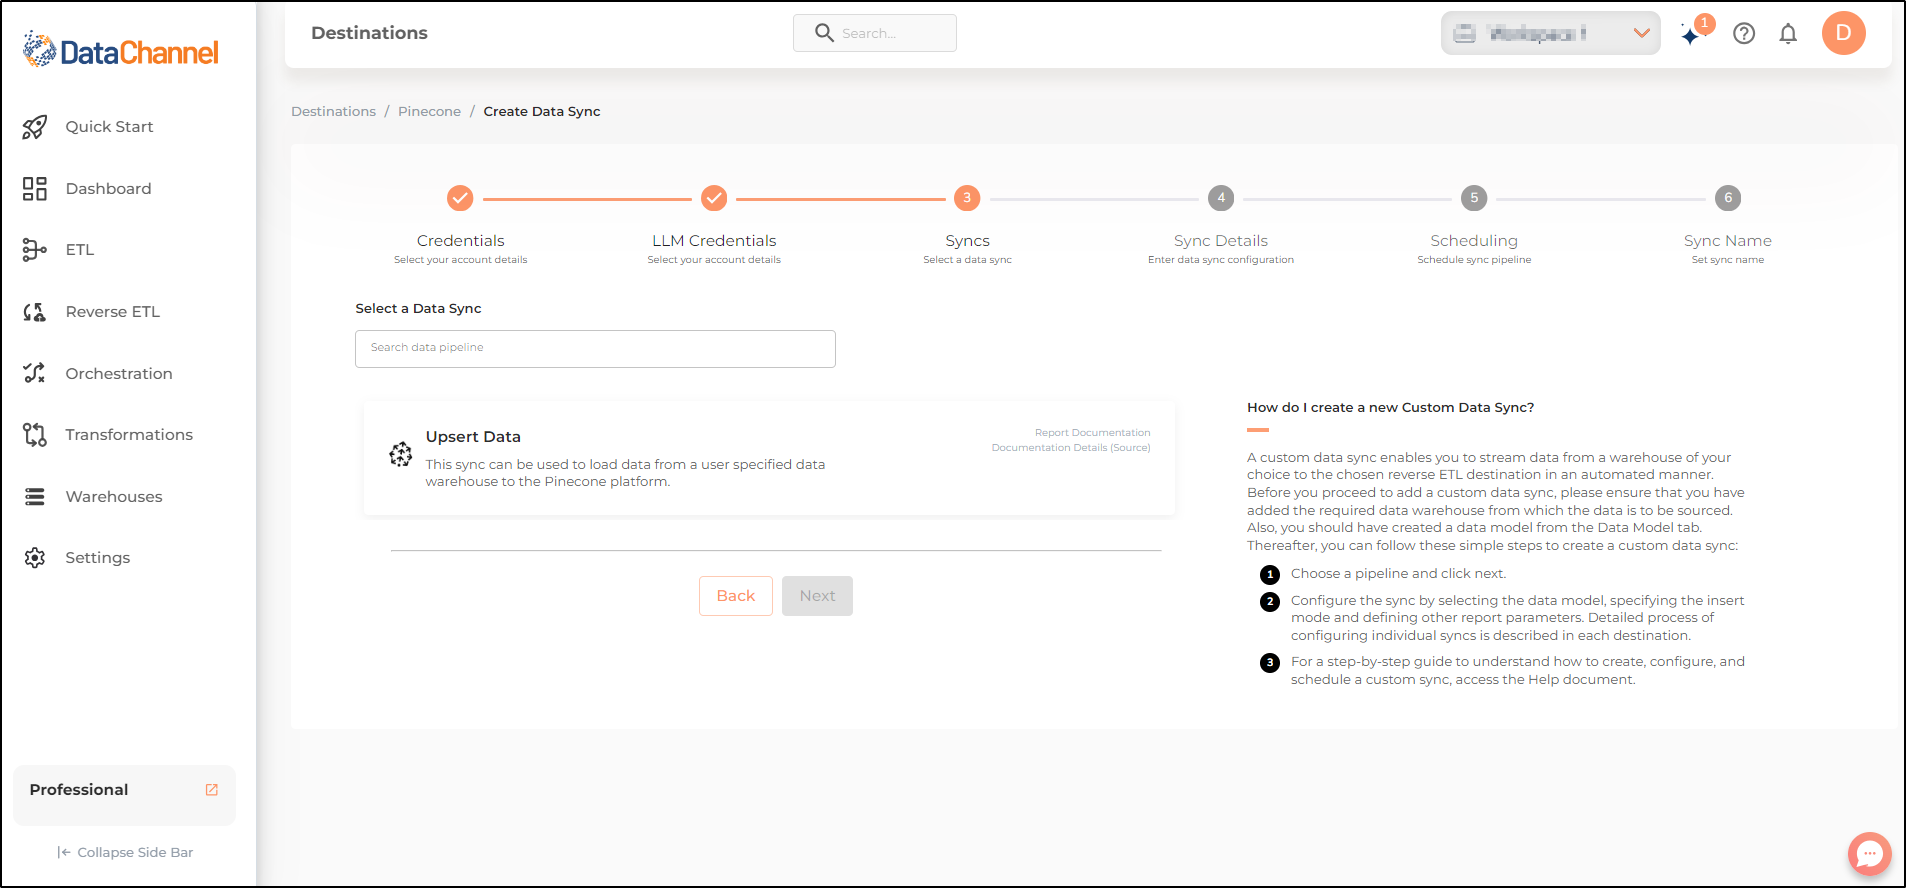
Task: Open Pinecone breadcrumb link
Action: tap(429, 111)
